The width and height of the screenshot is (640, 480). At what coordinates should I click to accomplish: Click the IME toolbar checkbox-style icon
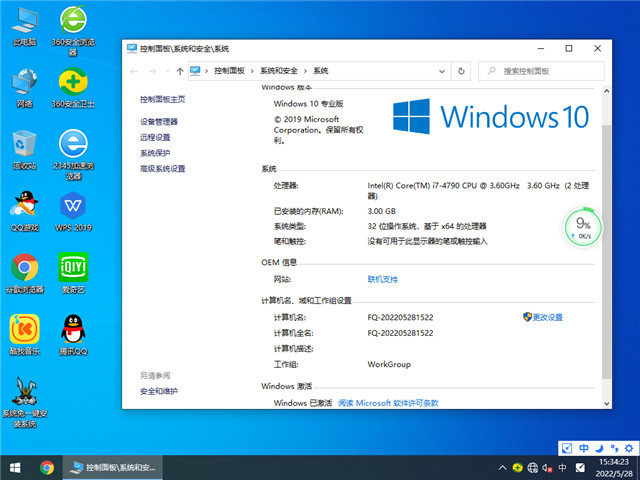(567, 448)
